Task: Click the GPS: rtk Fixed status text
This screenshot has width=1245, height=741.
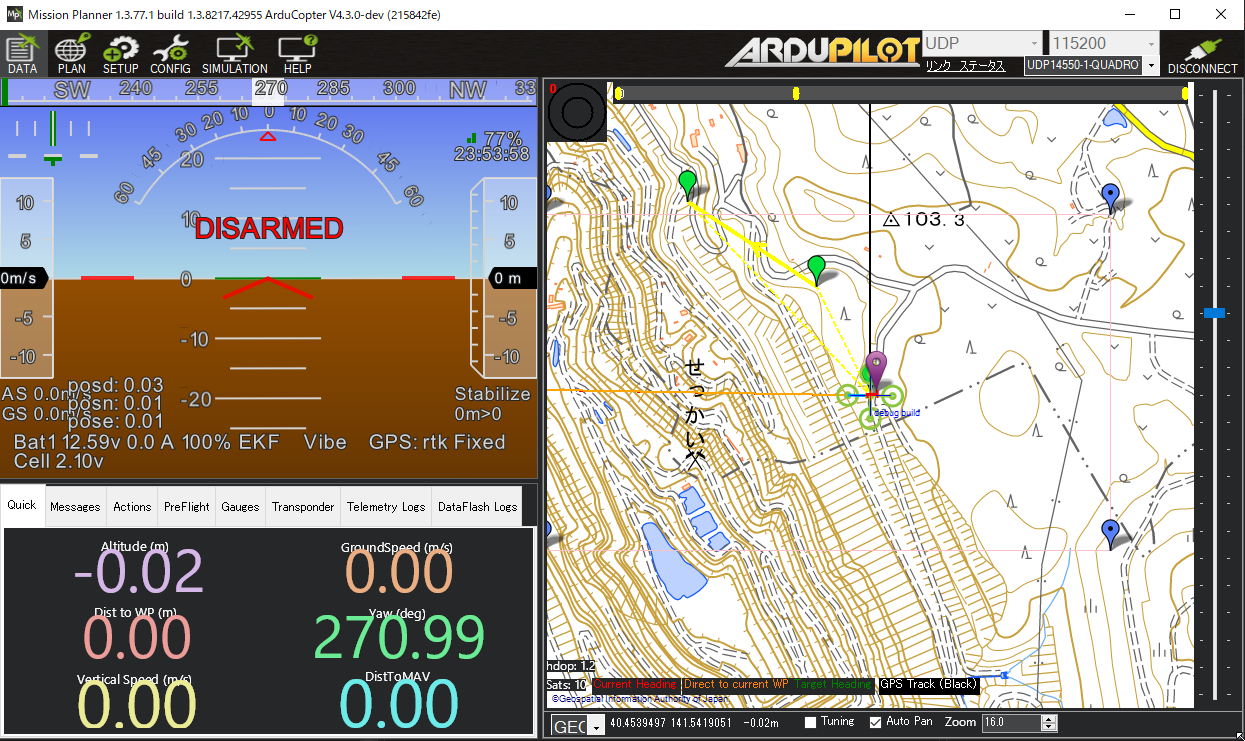Action: pyautogui.click(x=437, y=442)
